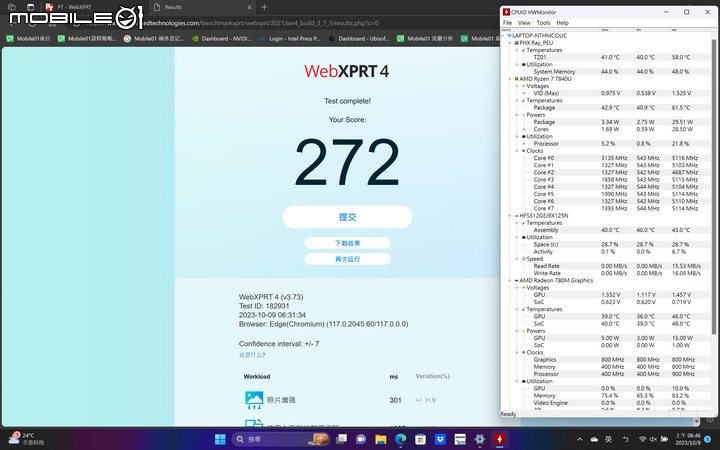Select the Write Rate speed row
Screen dimensions: 720x450
(x=606, y=273)
